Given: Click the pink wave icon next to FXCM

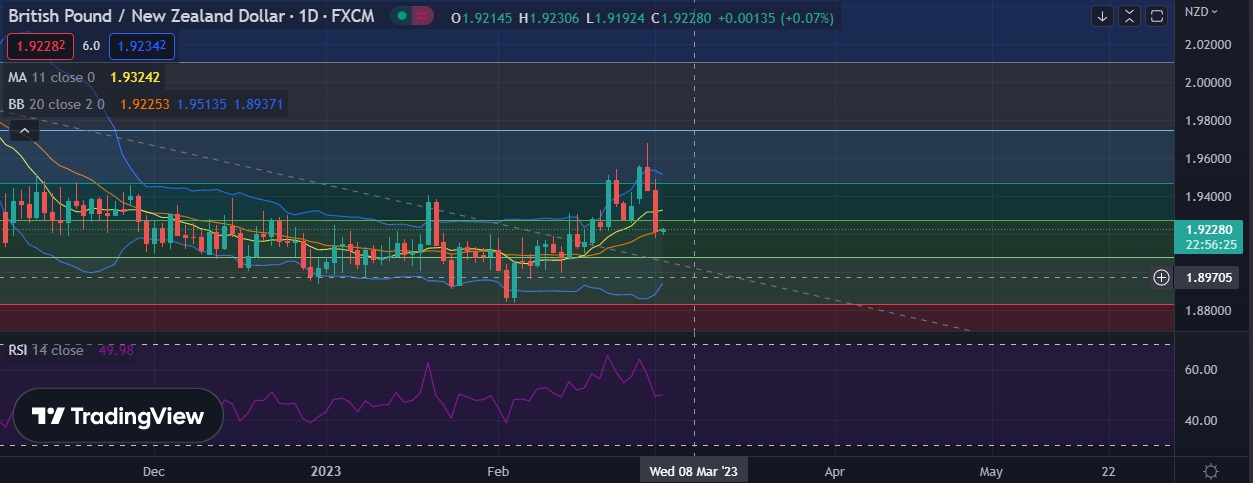Looking at the screenshot, I should tap(423, 16).
